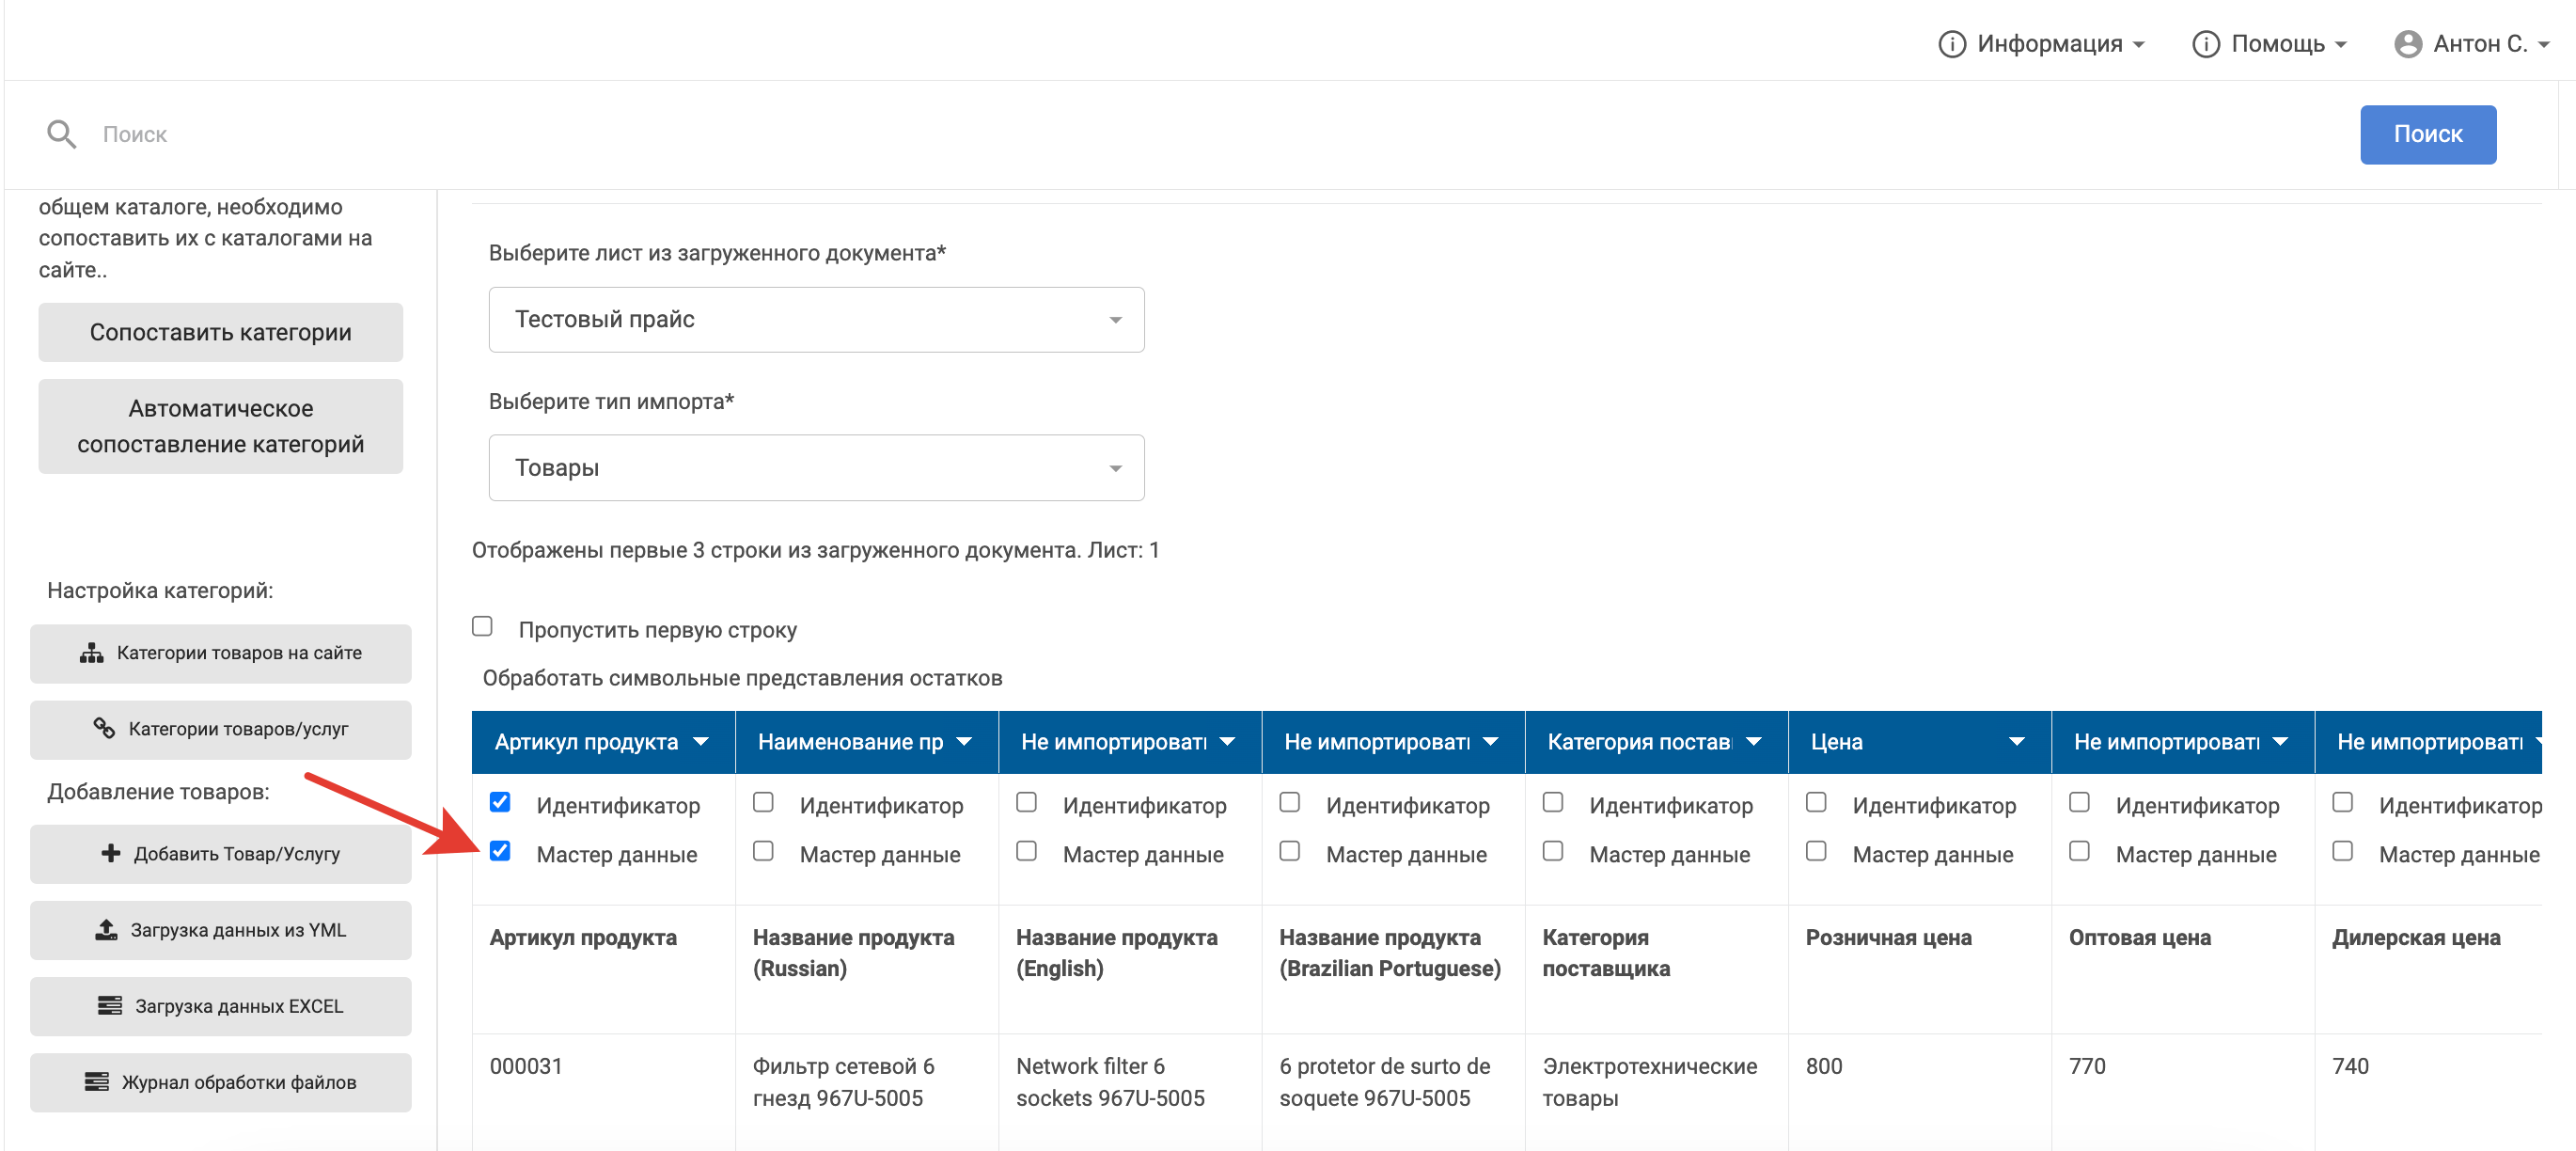The width and height of the screenshot is (2576, 1151).
Task: Click the user avatar icon for Антон С.
Action: click(x=2407, y=44)
